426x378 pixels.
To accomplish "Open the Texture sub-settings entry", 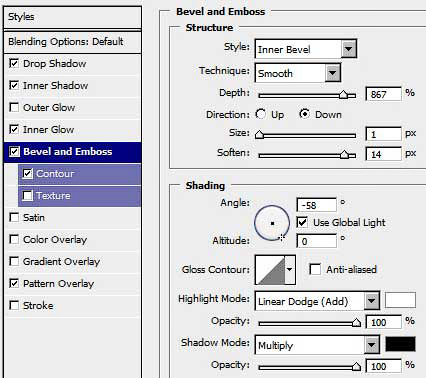I will 53,196.
